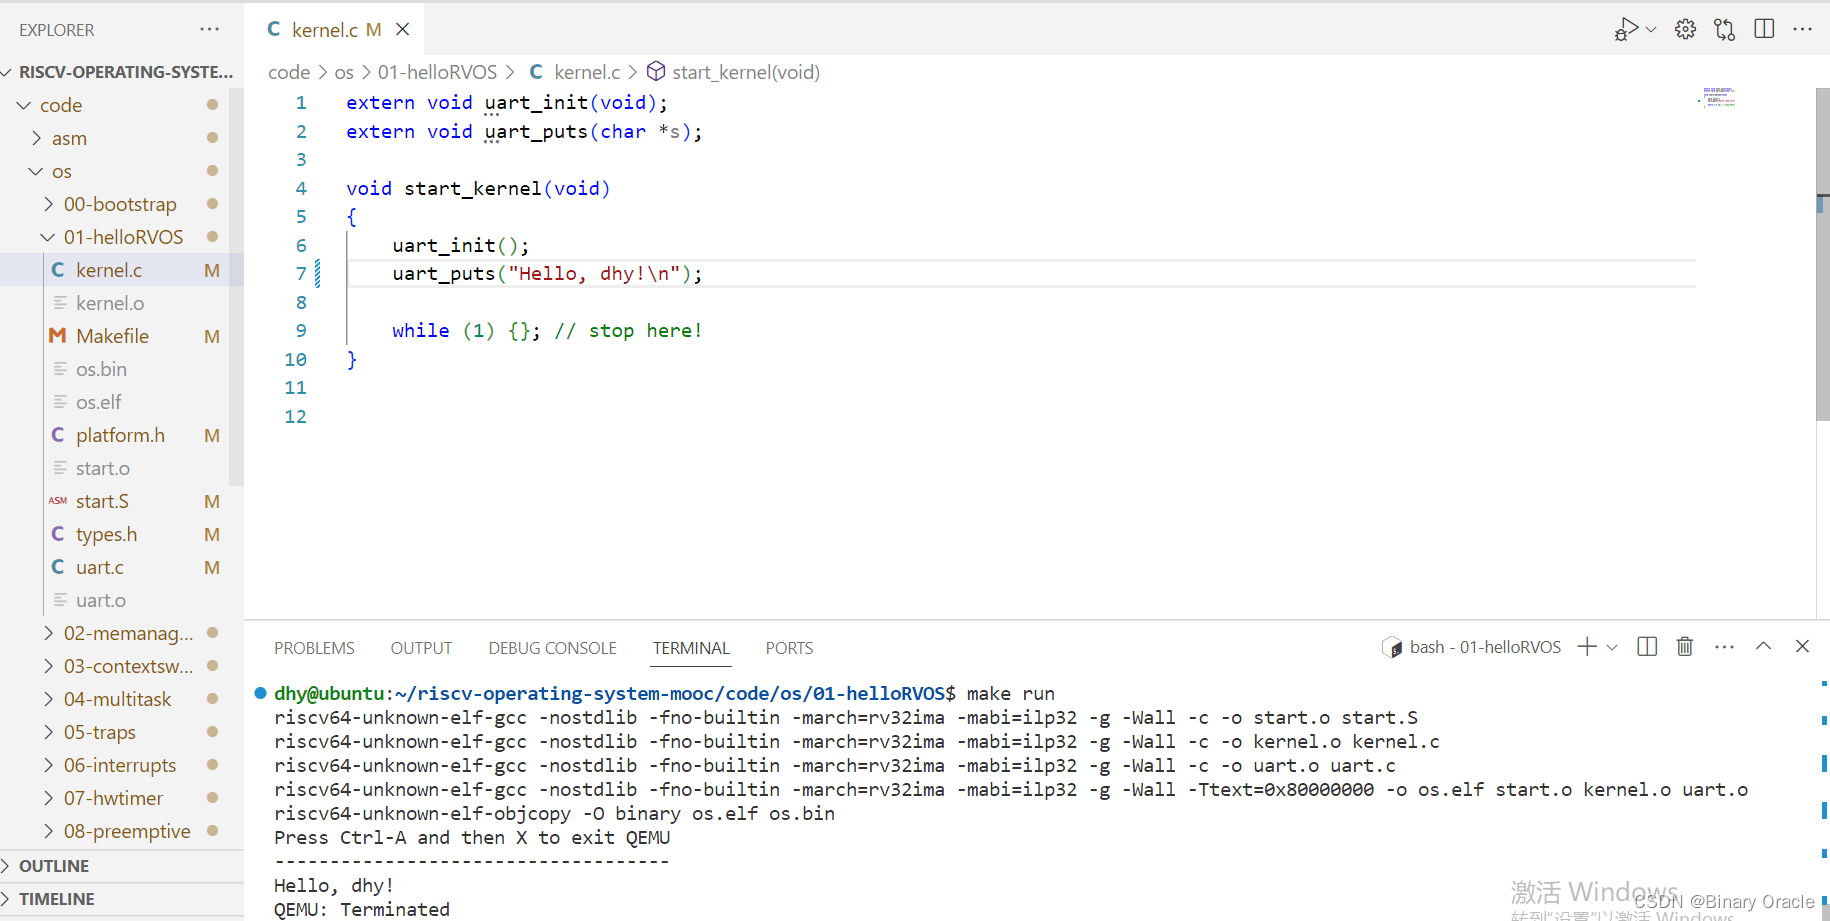The width and height of the screenshot is (1830, 921).
Task: Switch to the OUTPUT panel tab
Action: click(421, 648)
